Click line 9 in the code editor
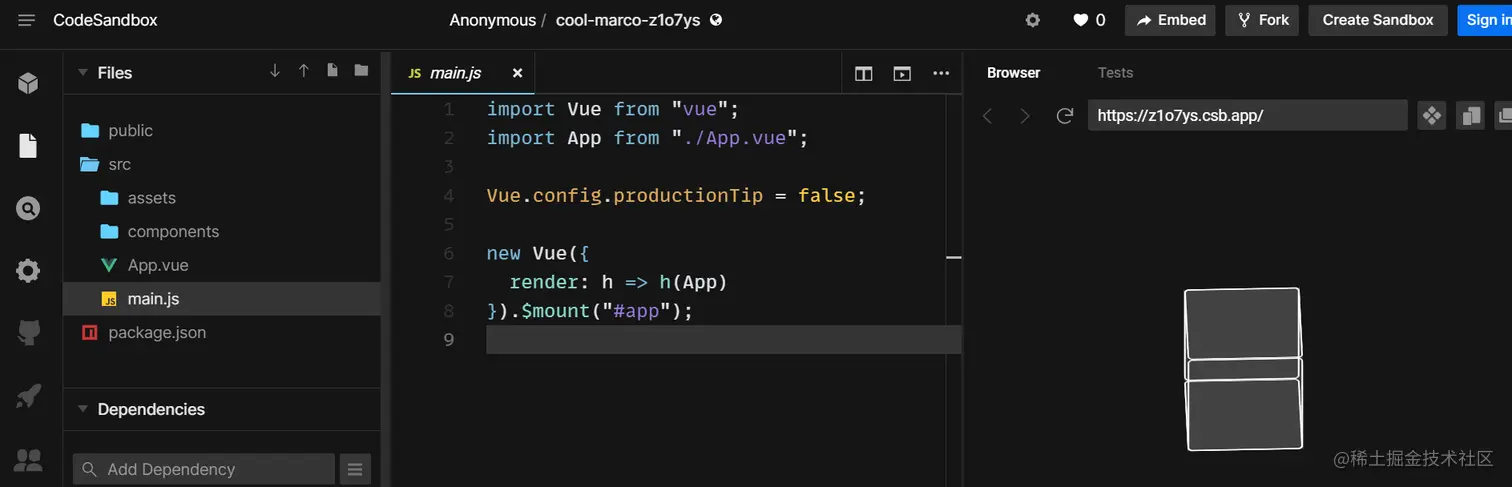This screenshot has width=1512, height=487. (x=723, y=340)
